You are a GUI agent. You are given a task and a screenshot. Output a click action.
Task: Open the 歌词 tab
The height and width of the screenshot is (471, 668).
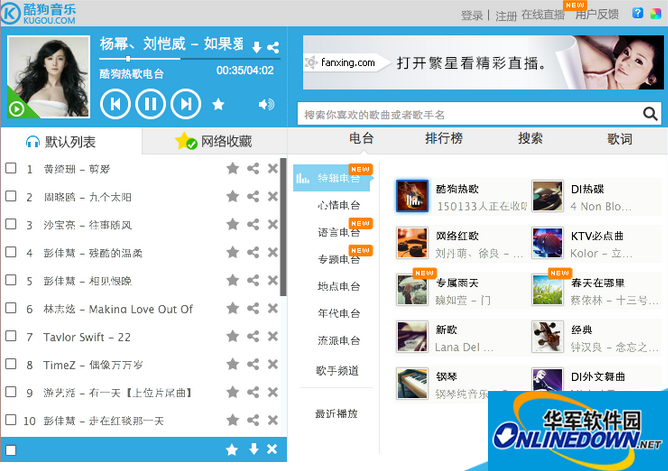pos(620,138)
